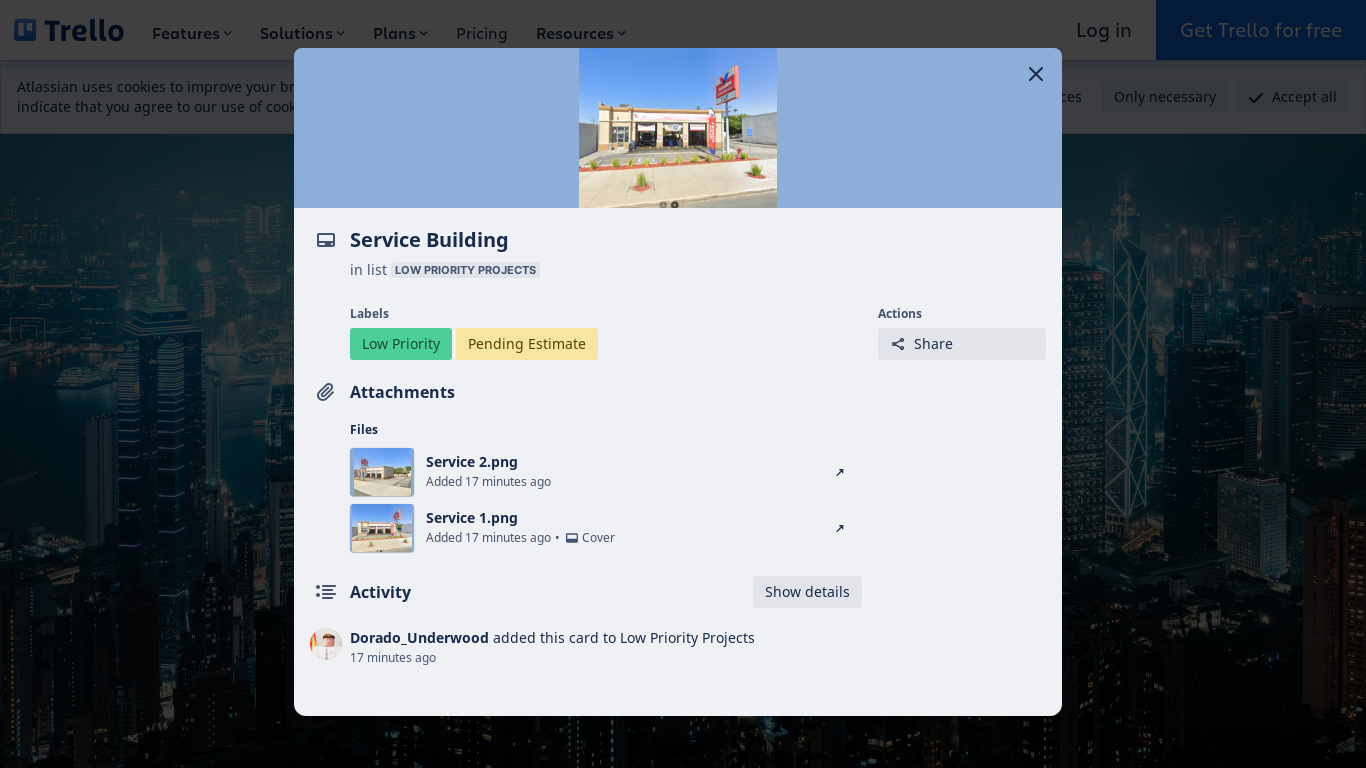1366x768 pixels.
Task: Click the Activity heading
Action: (380, 592)
